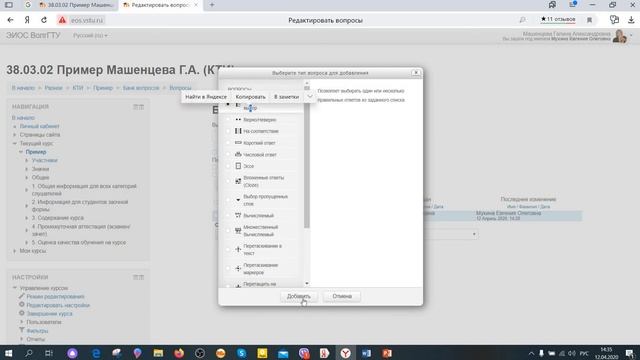Open Firefox from the taskbar
640x360 pixels.
click(179, 353)
